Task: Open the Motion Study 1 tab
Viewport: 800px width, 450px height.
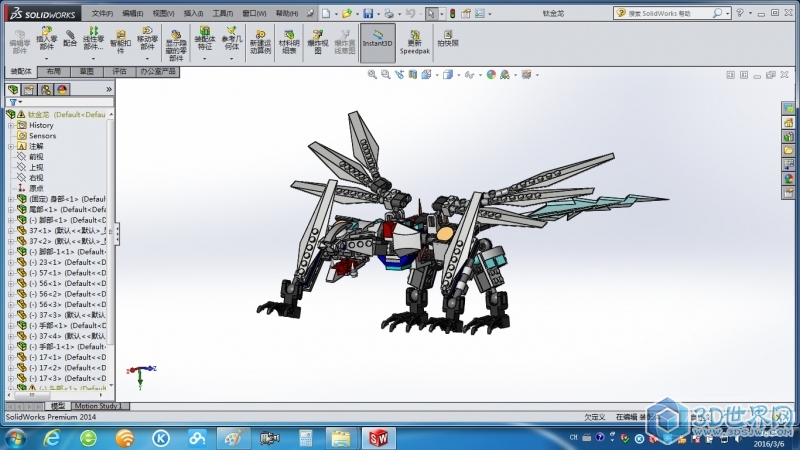Action: click(x=98, y=406)
